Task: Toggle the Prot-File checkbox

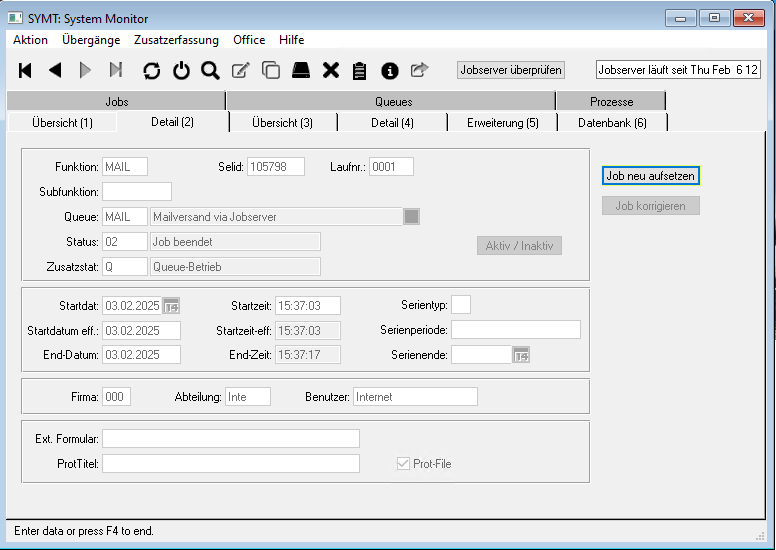Action: click(404, 464)
